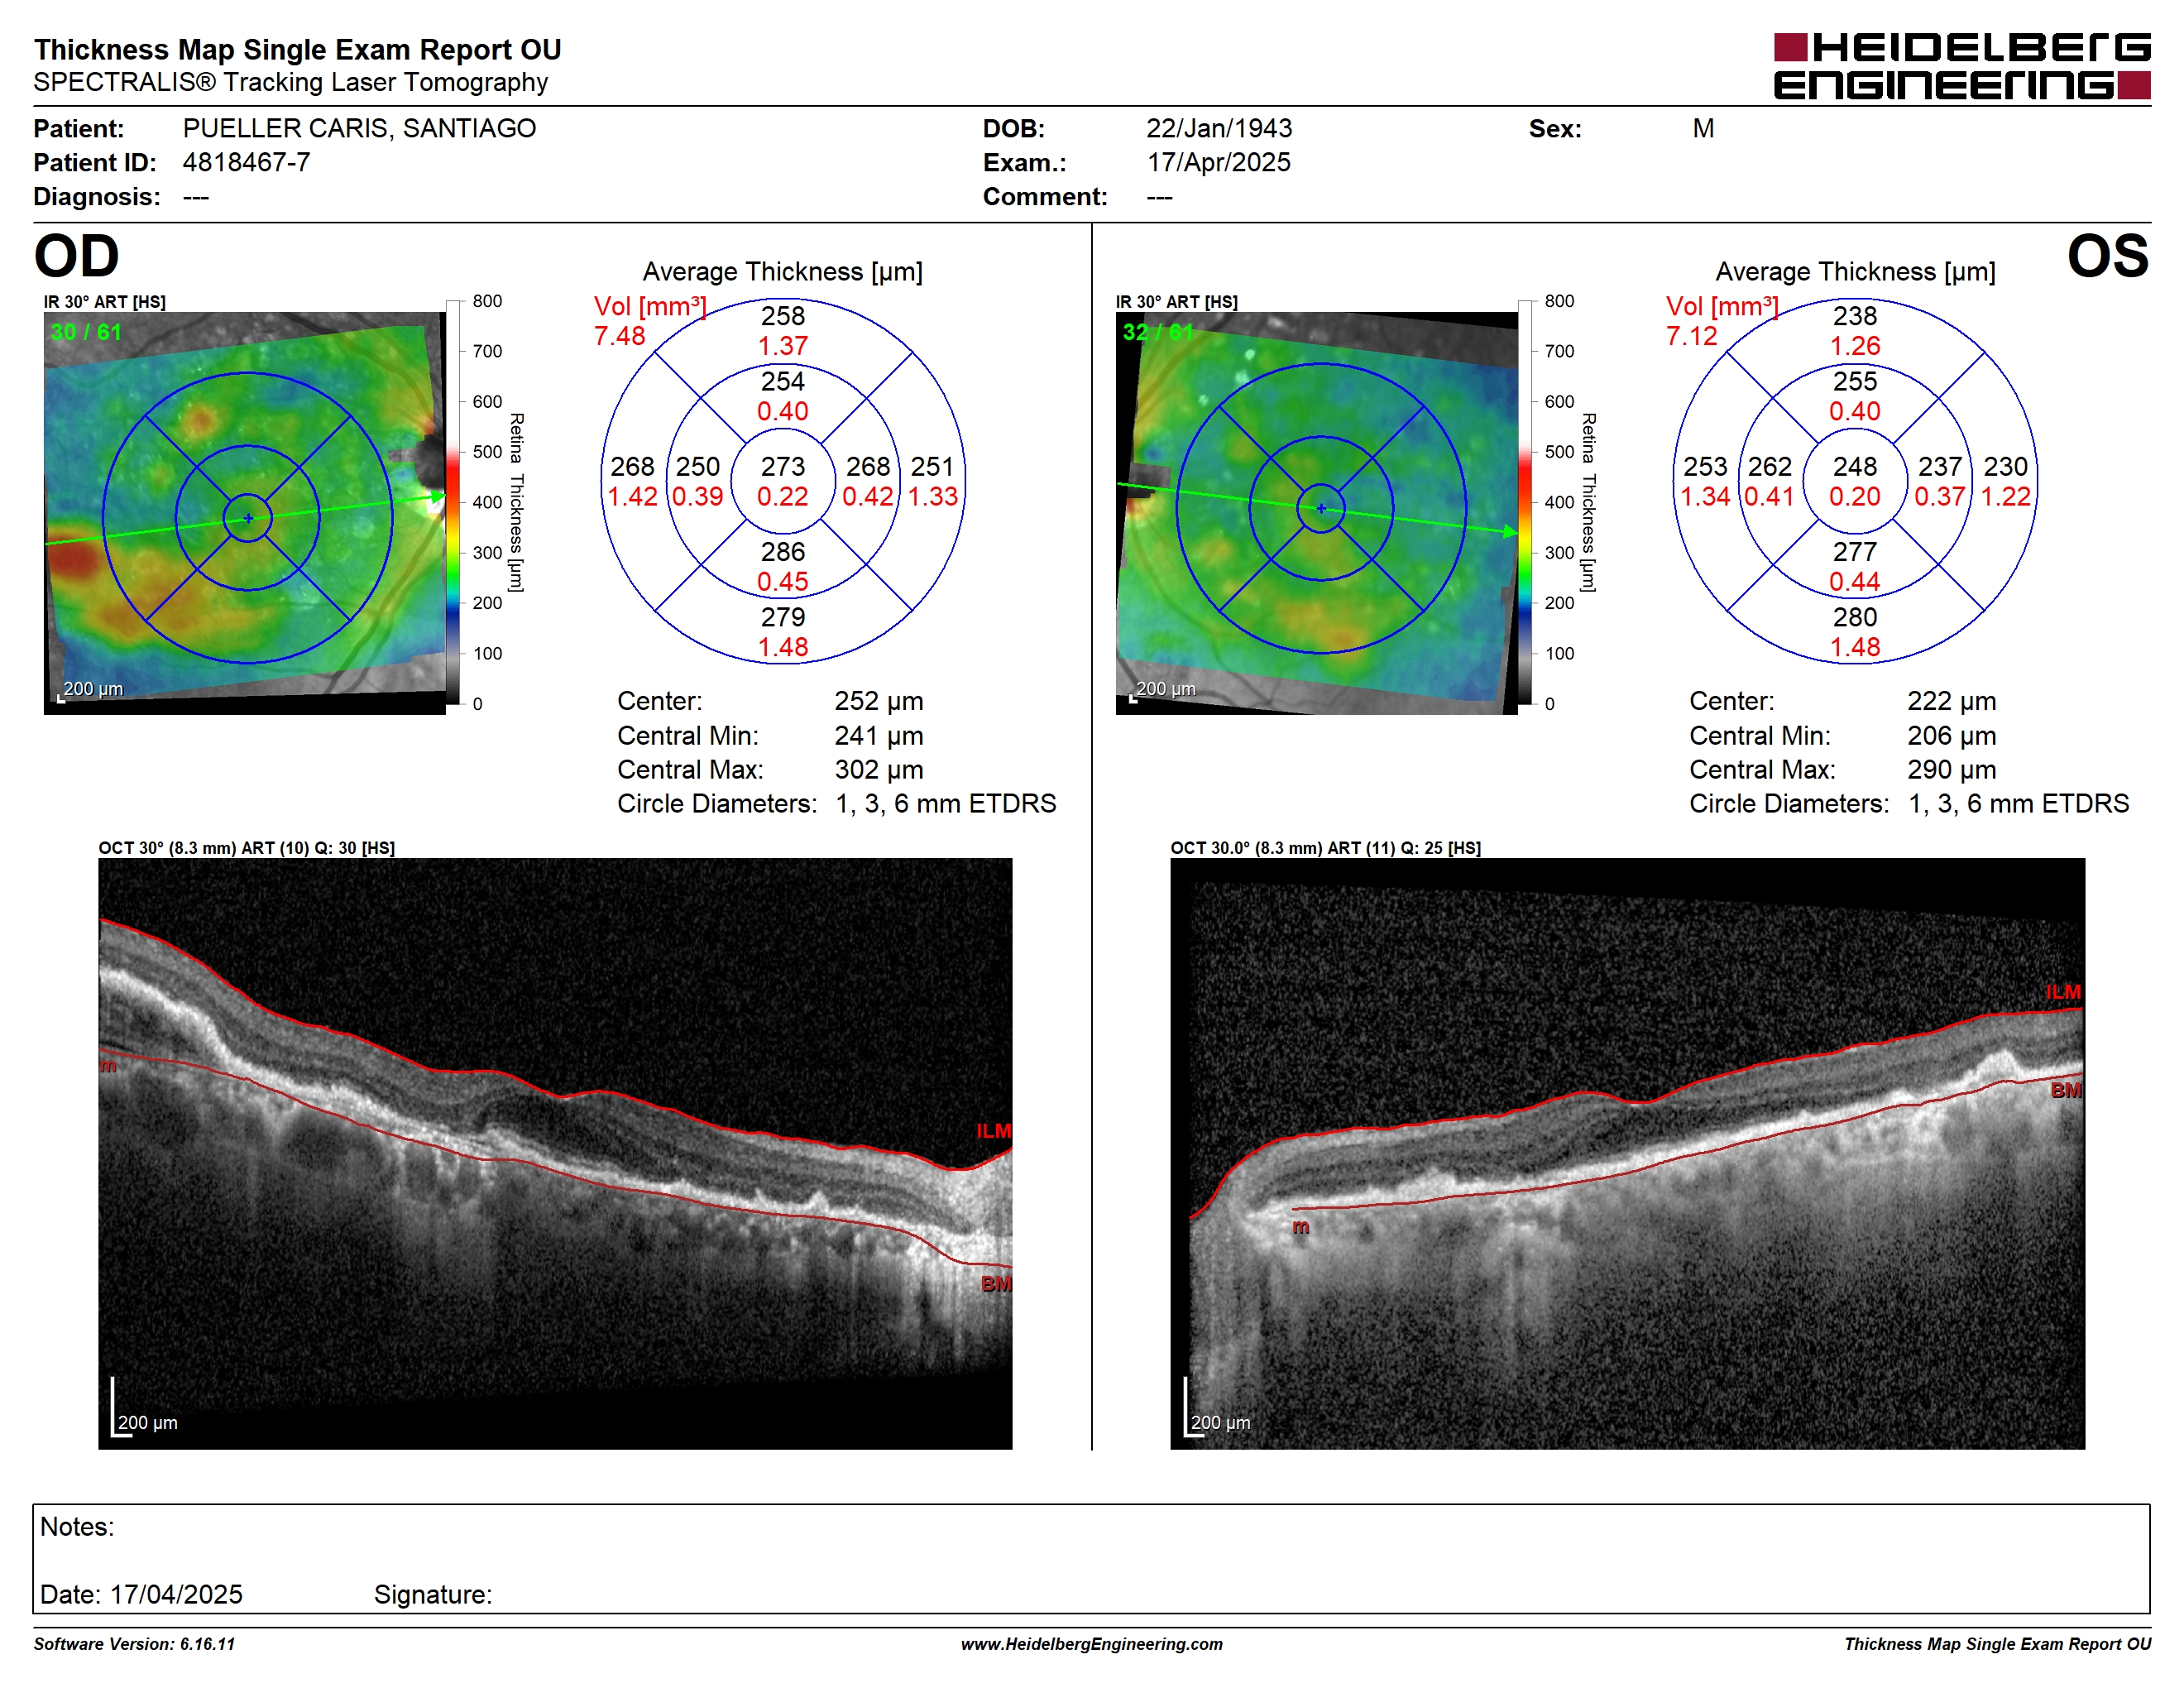2184x1688 pixels.
Task: Click the Heidelberg Engineering logo
Action: [x=1961, y=66]
